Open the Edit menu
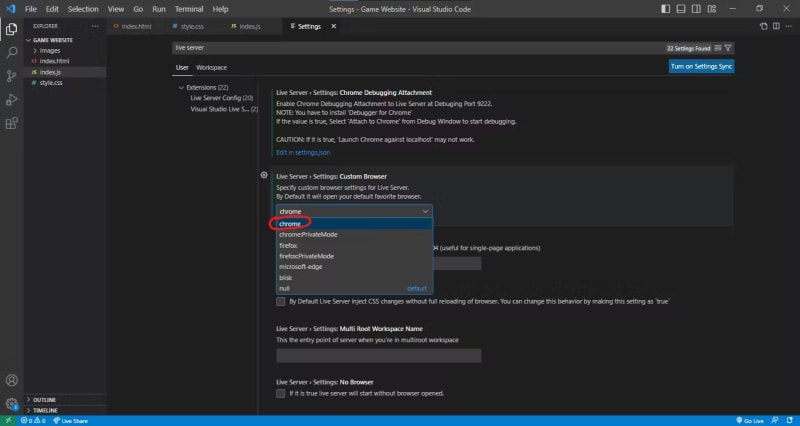The image size is (800, 426). [52, 9]
